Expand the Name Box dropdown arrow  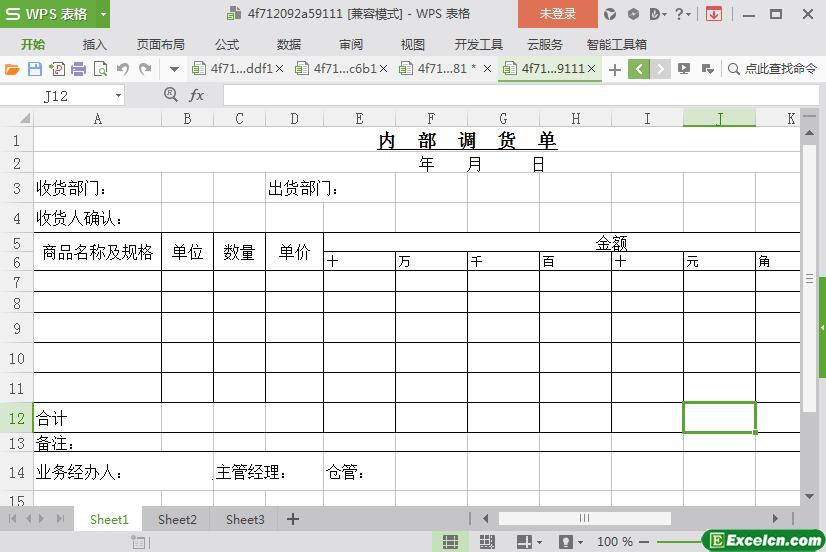pos(118,95)
